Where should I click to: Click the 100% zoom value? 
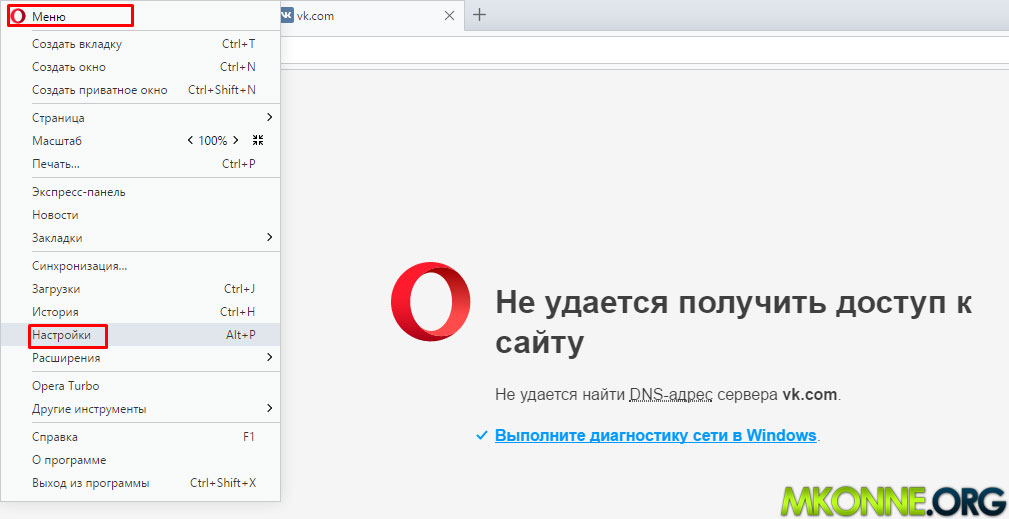coord(212,140)
